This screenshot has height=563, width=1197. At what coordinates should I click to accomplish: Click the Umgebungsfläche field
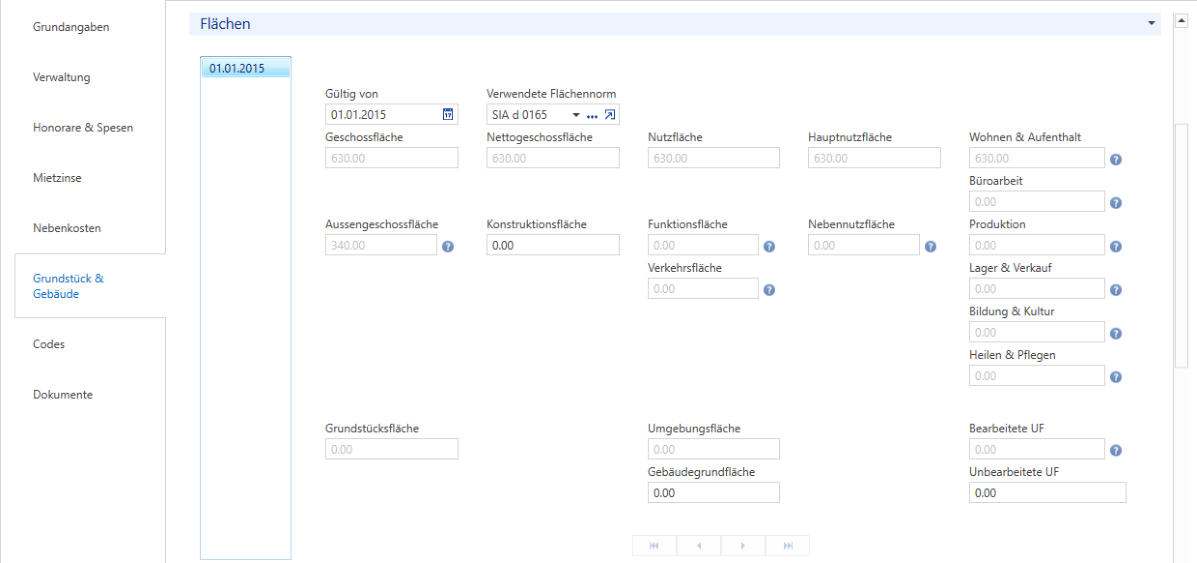coord(714,449)
